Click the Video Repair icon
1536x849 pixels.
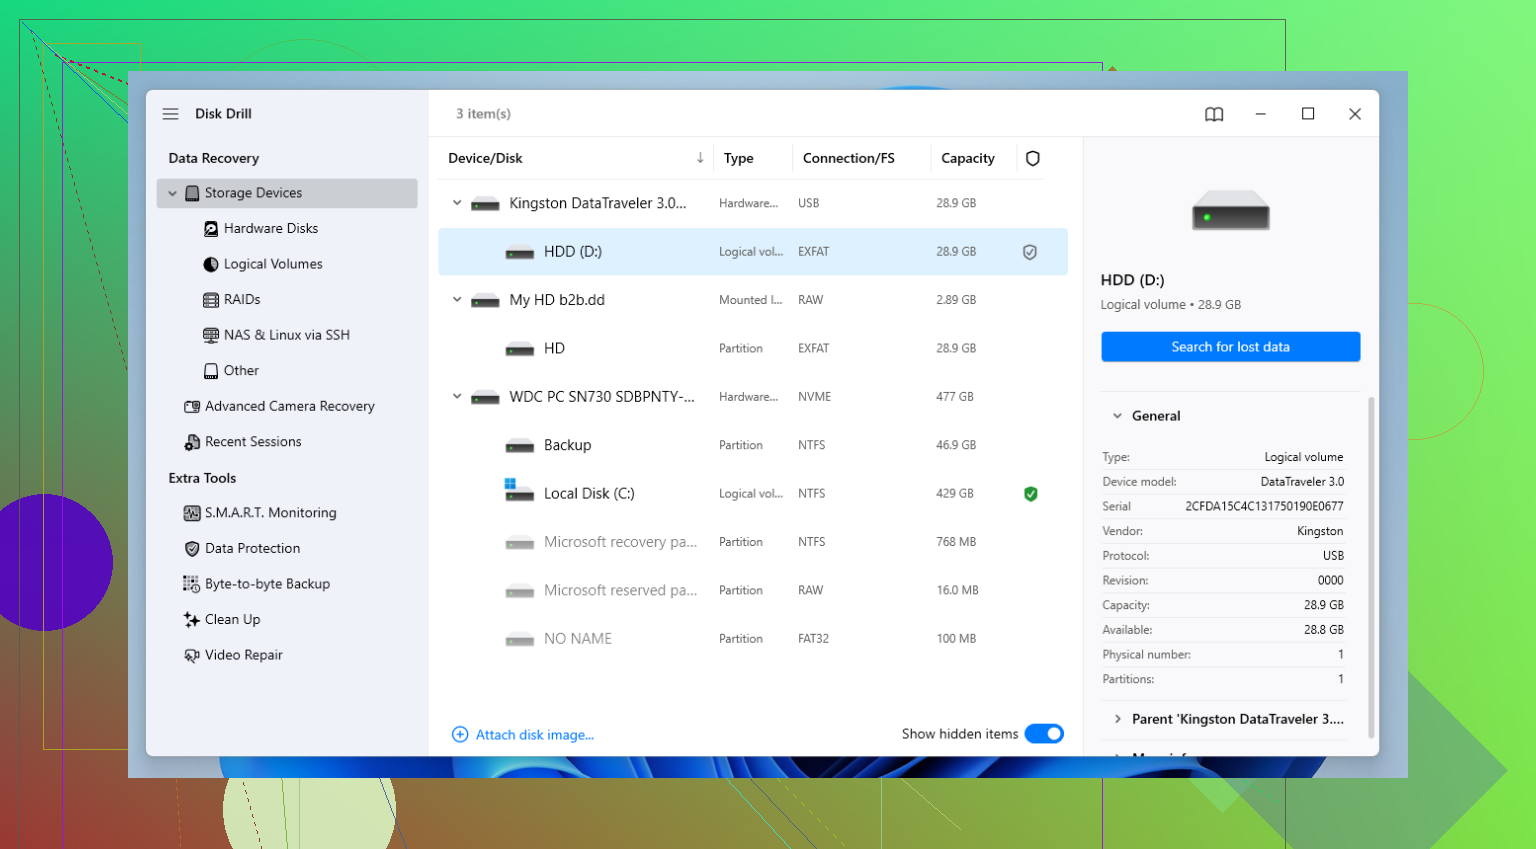192,655
